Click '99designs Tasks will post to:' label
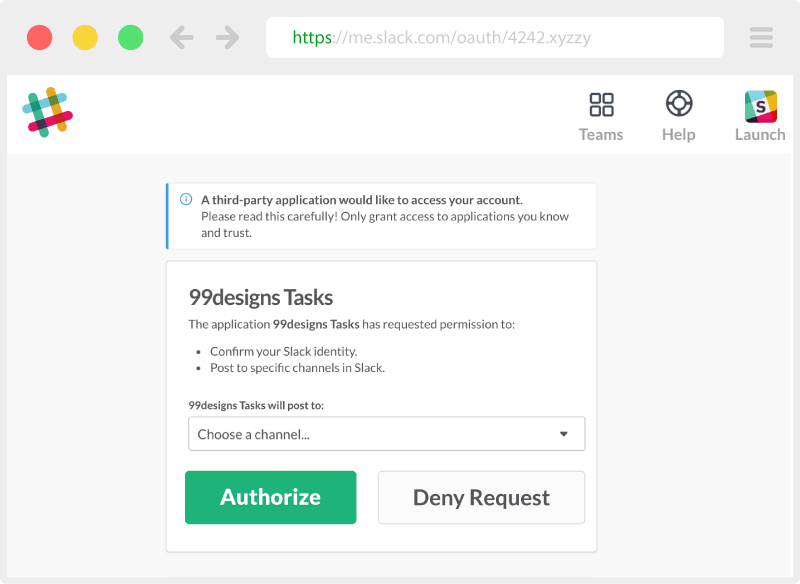Viewport: 800px width, 584px height. click(x=256, y=405)
